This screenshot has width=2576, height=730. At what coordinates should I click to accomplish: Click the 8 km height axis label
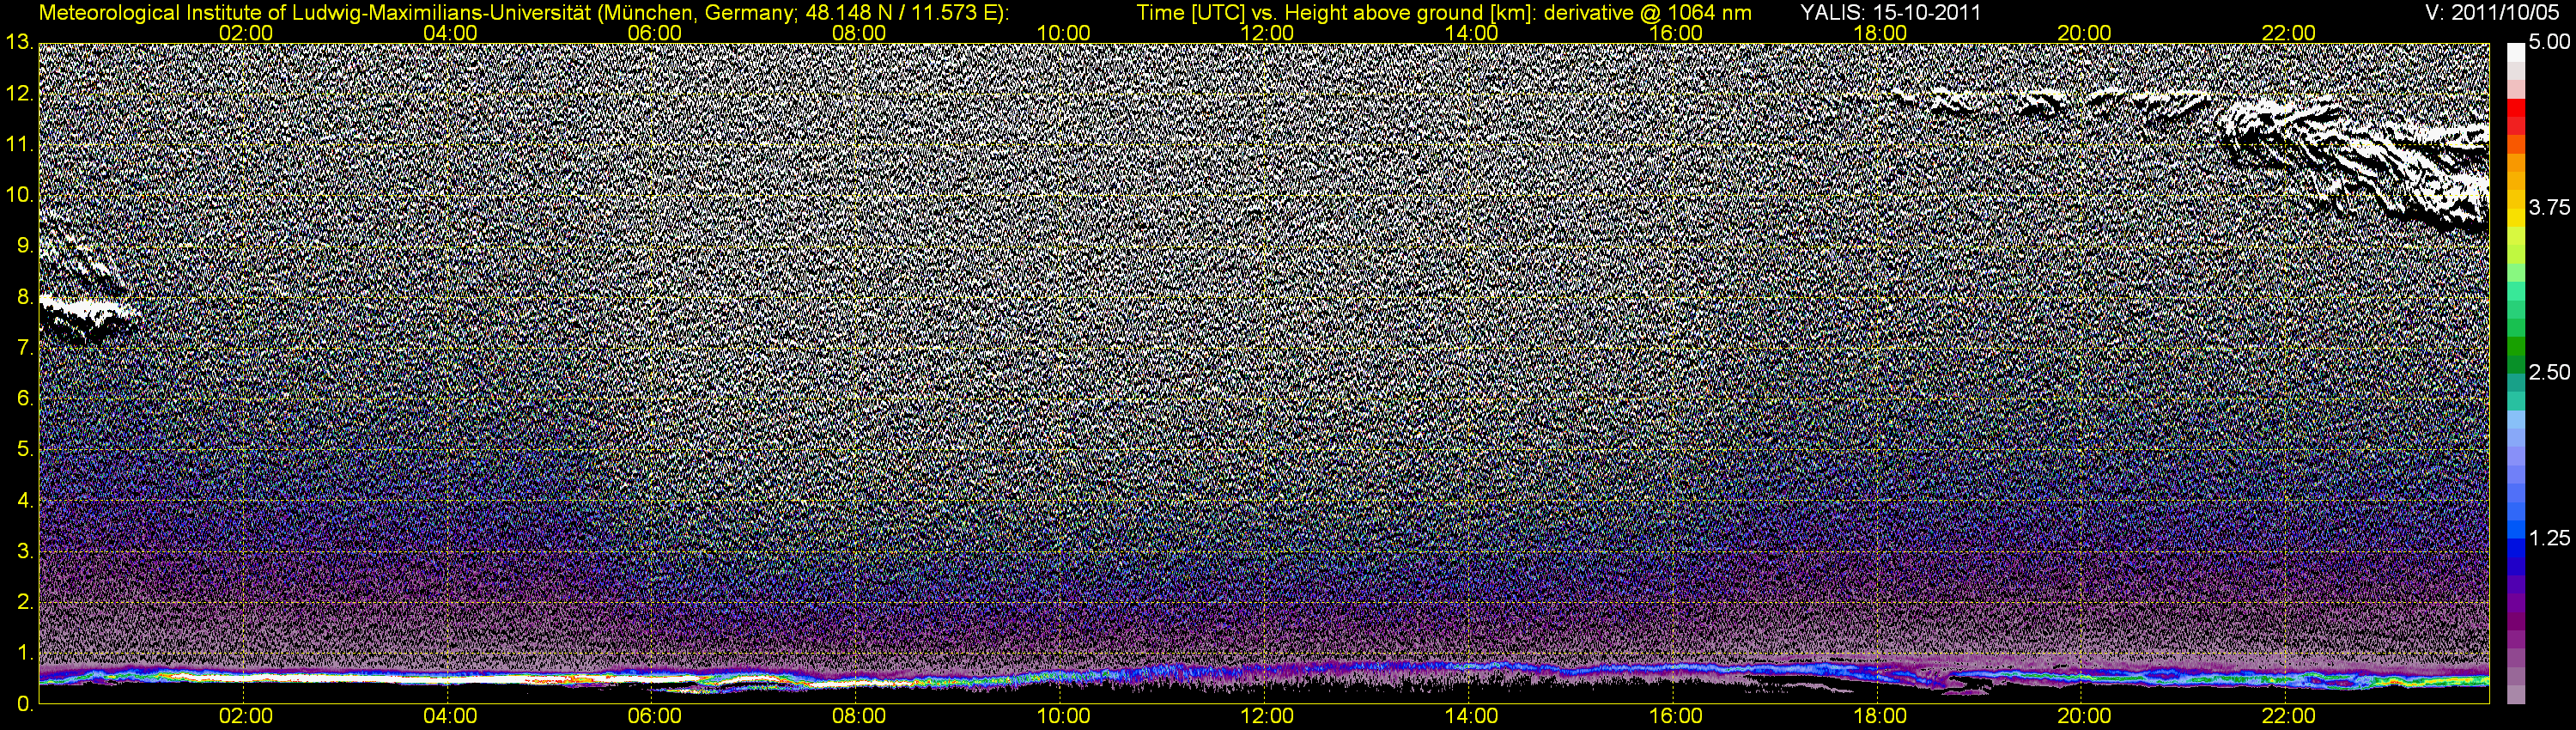tap(25, 297)
